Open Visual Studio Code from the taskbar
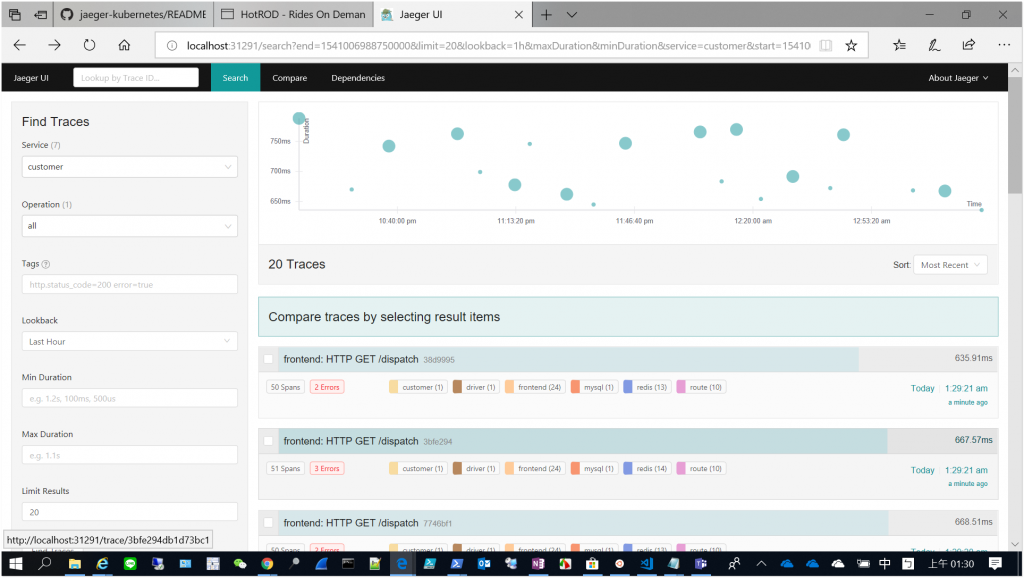The width and height of the screenshot is (1024, 578). click(x=647, y=564)
